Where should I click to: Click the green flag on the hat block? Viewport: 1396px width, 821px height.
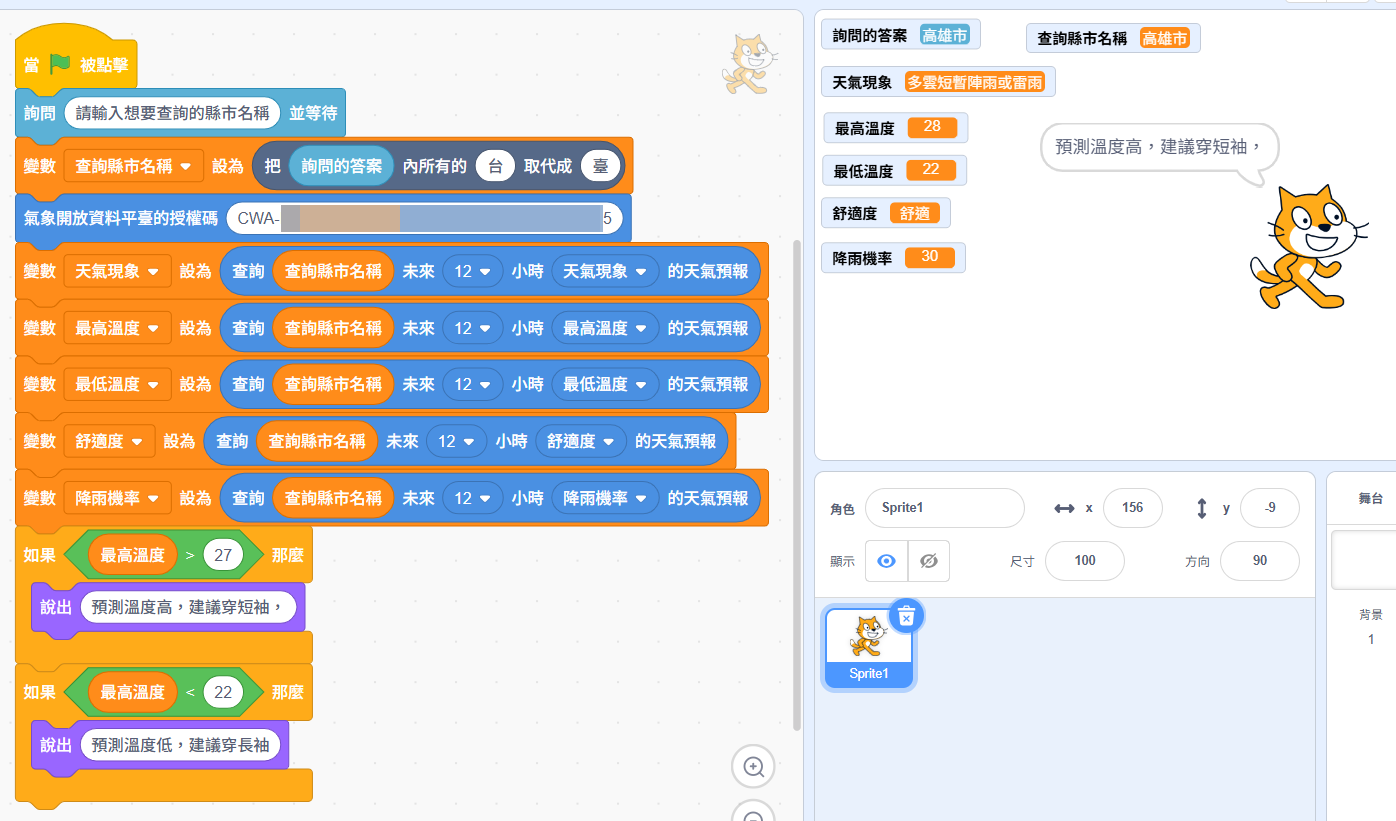pos(60,65)
